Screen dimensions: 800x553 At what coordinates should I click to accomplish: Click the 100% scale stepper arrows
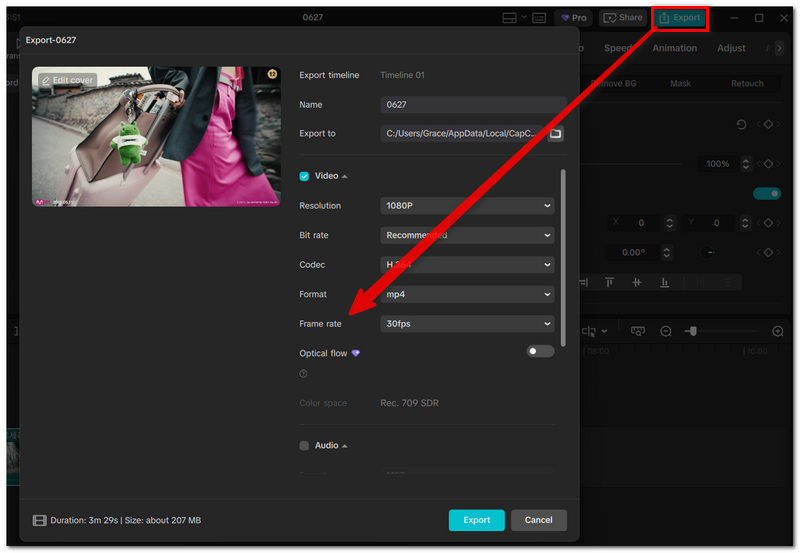point(746,164)
